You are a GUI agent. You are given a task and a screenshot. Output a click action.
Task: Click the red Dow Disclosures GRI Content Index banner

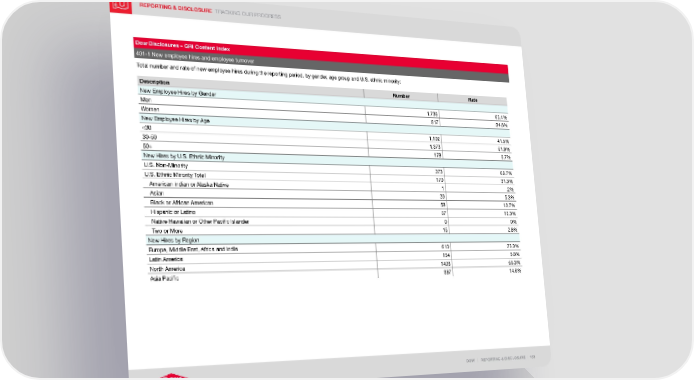click(x=321, y=57)
